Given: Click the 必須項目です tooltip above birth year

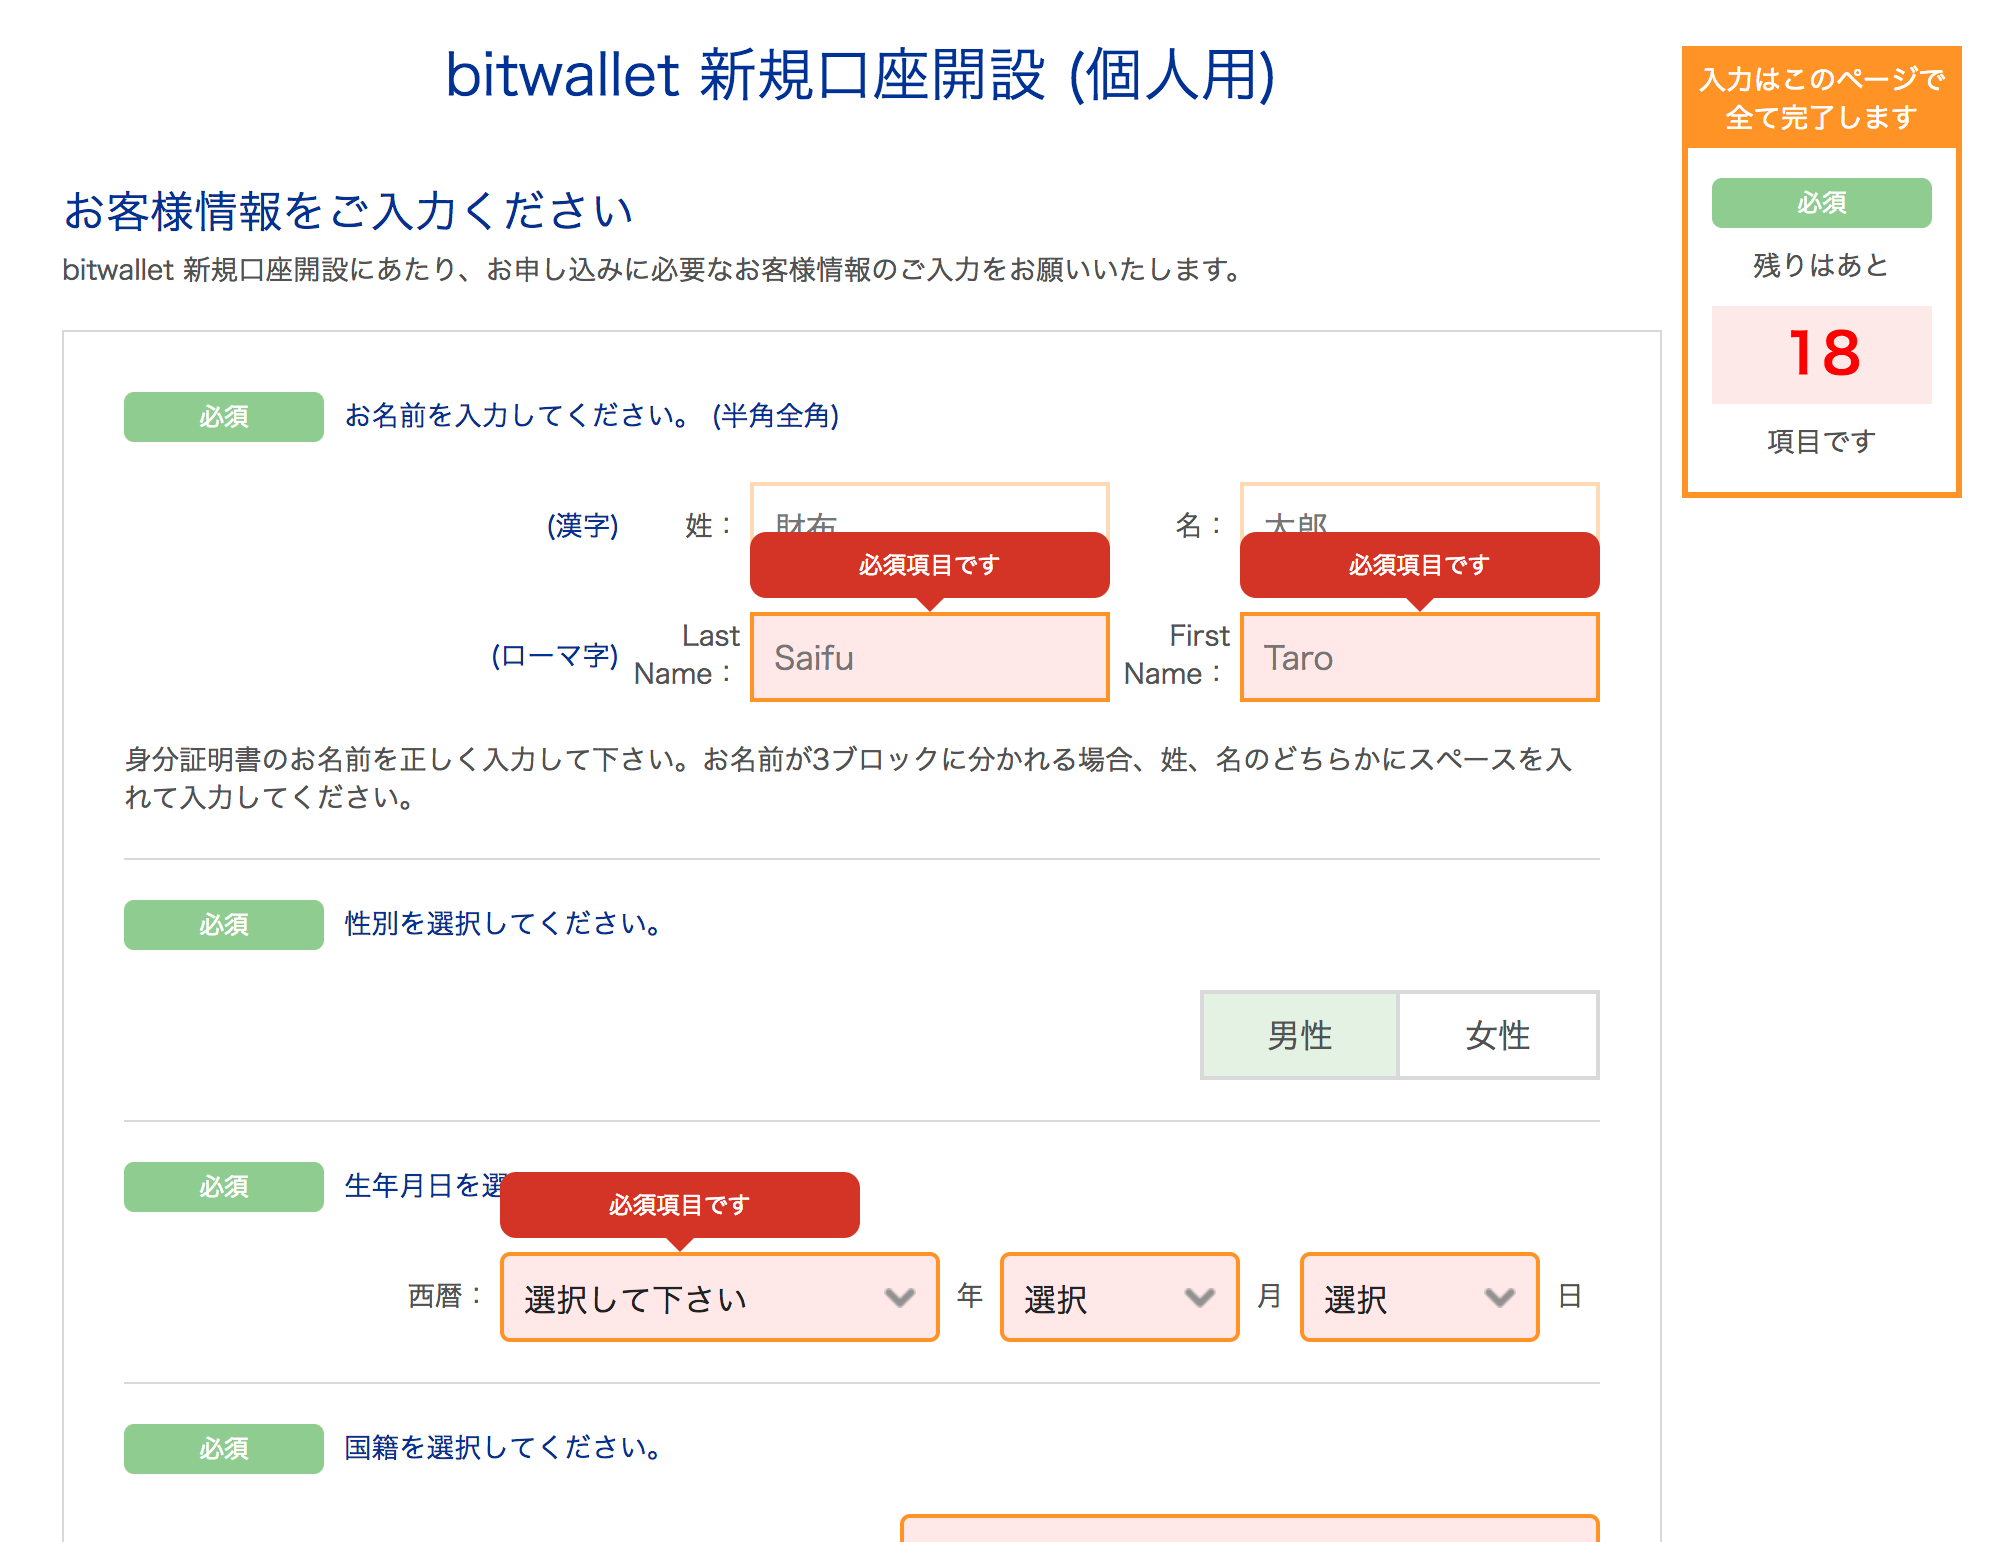Looking at the screenshot, I should click(679, 1205).
